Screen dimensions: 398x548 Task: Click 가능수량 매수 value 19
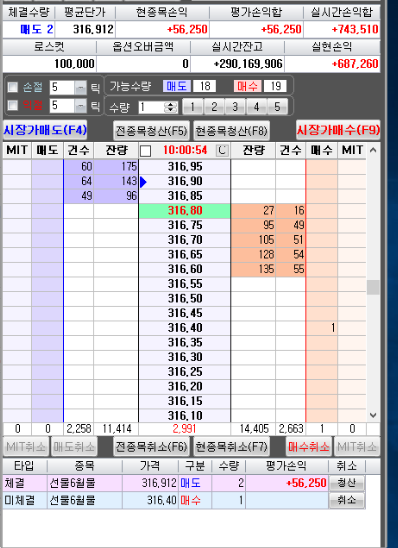(275, 86)
